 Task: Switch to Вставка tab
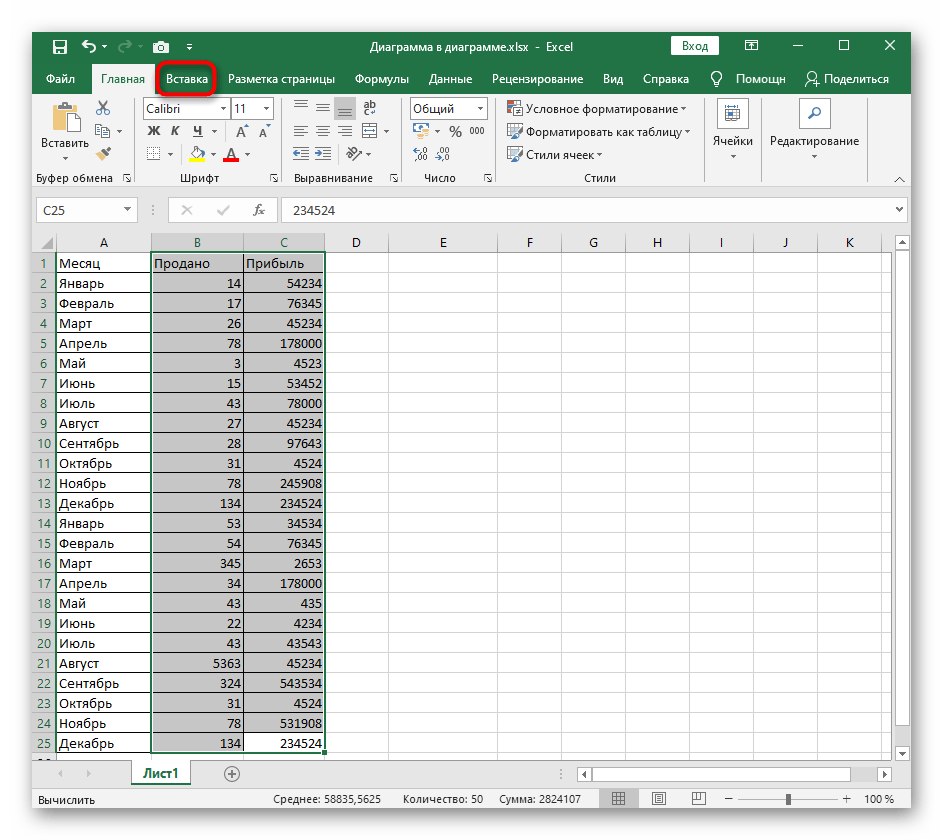tap(186, 79)
